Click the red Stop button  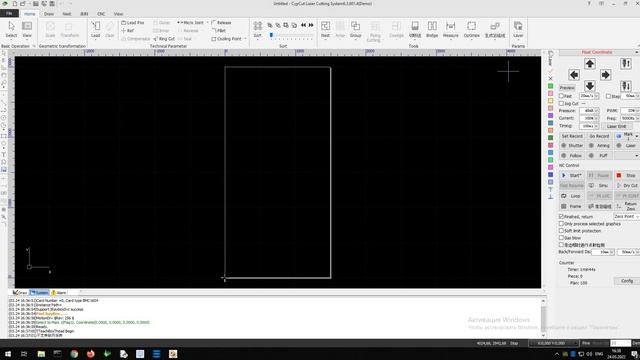click(627, 175)
